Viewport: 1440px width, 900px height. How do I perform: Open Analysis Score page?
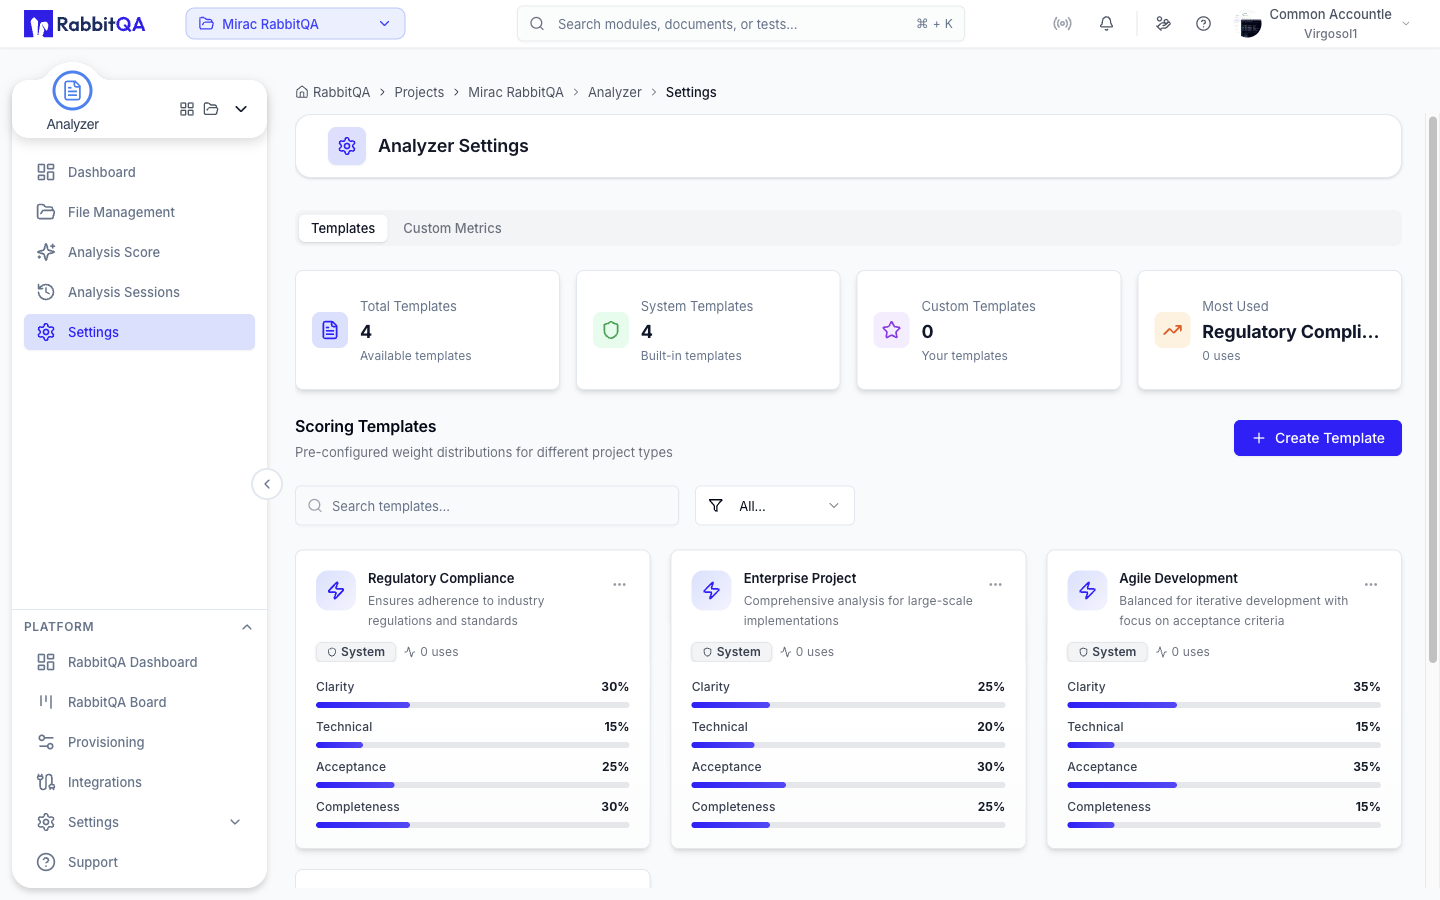pos(139,252)
